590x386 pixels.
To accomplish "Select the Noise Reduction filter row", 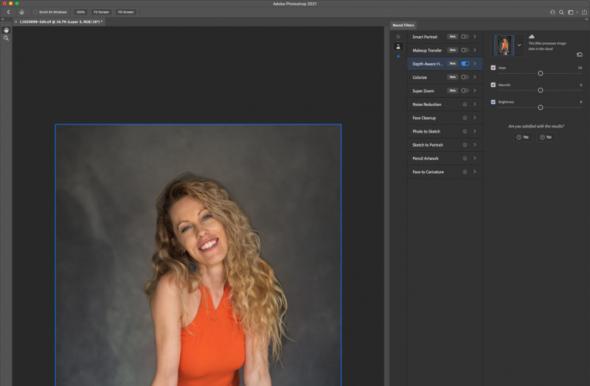I will [x=444, y=104].
